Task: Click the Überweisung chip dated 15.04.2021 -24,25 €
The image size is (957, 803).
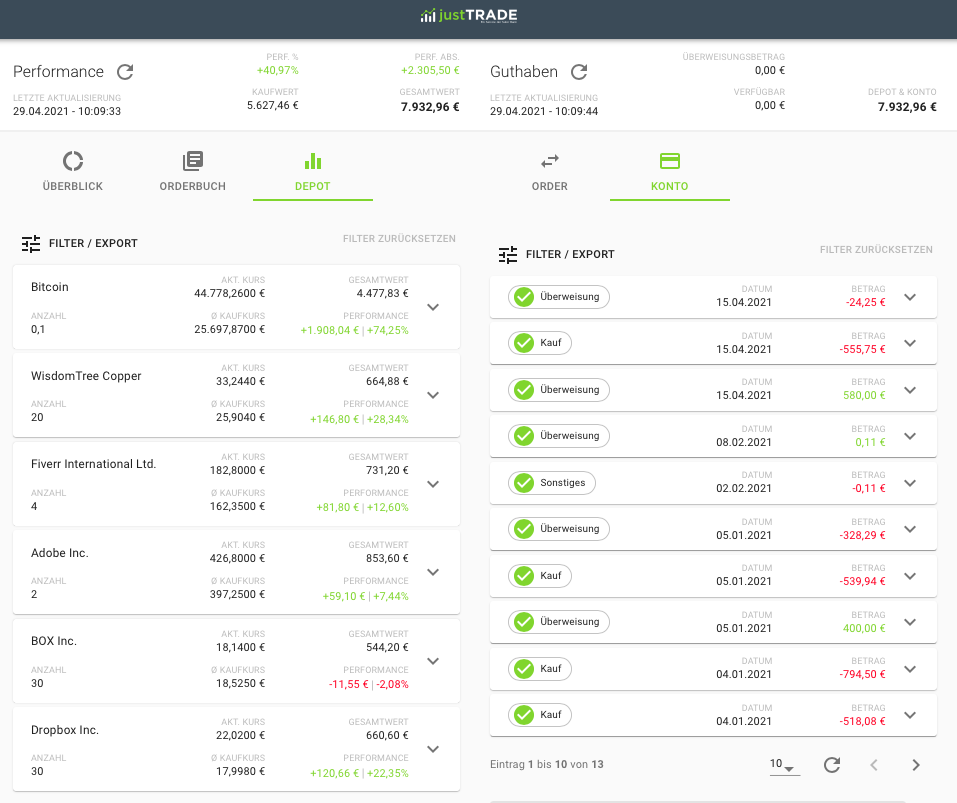Action: point(558,297)
